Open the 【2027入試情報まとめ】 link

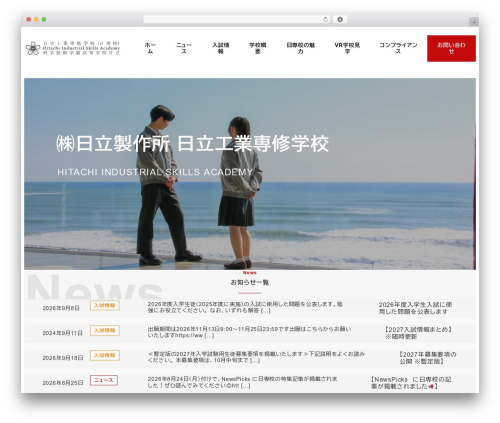point(418,333)
